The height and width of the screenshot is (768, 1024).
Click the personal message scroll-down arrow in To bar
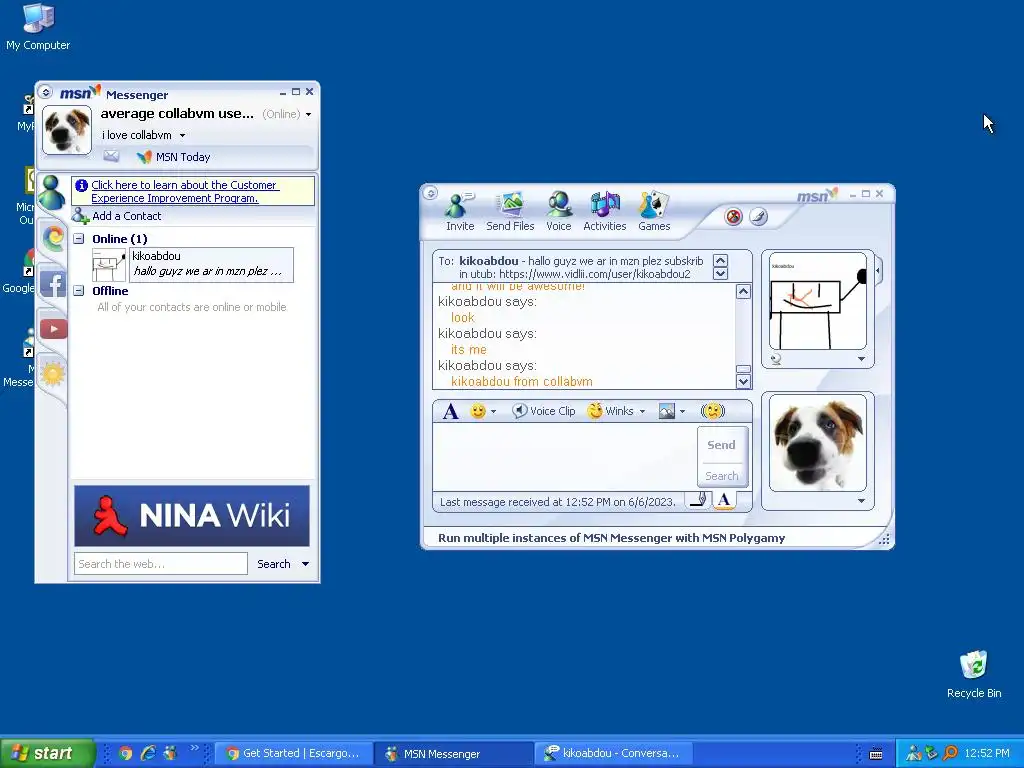[720, 274]
